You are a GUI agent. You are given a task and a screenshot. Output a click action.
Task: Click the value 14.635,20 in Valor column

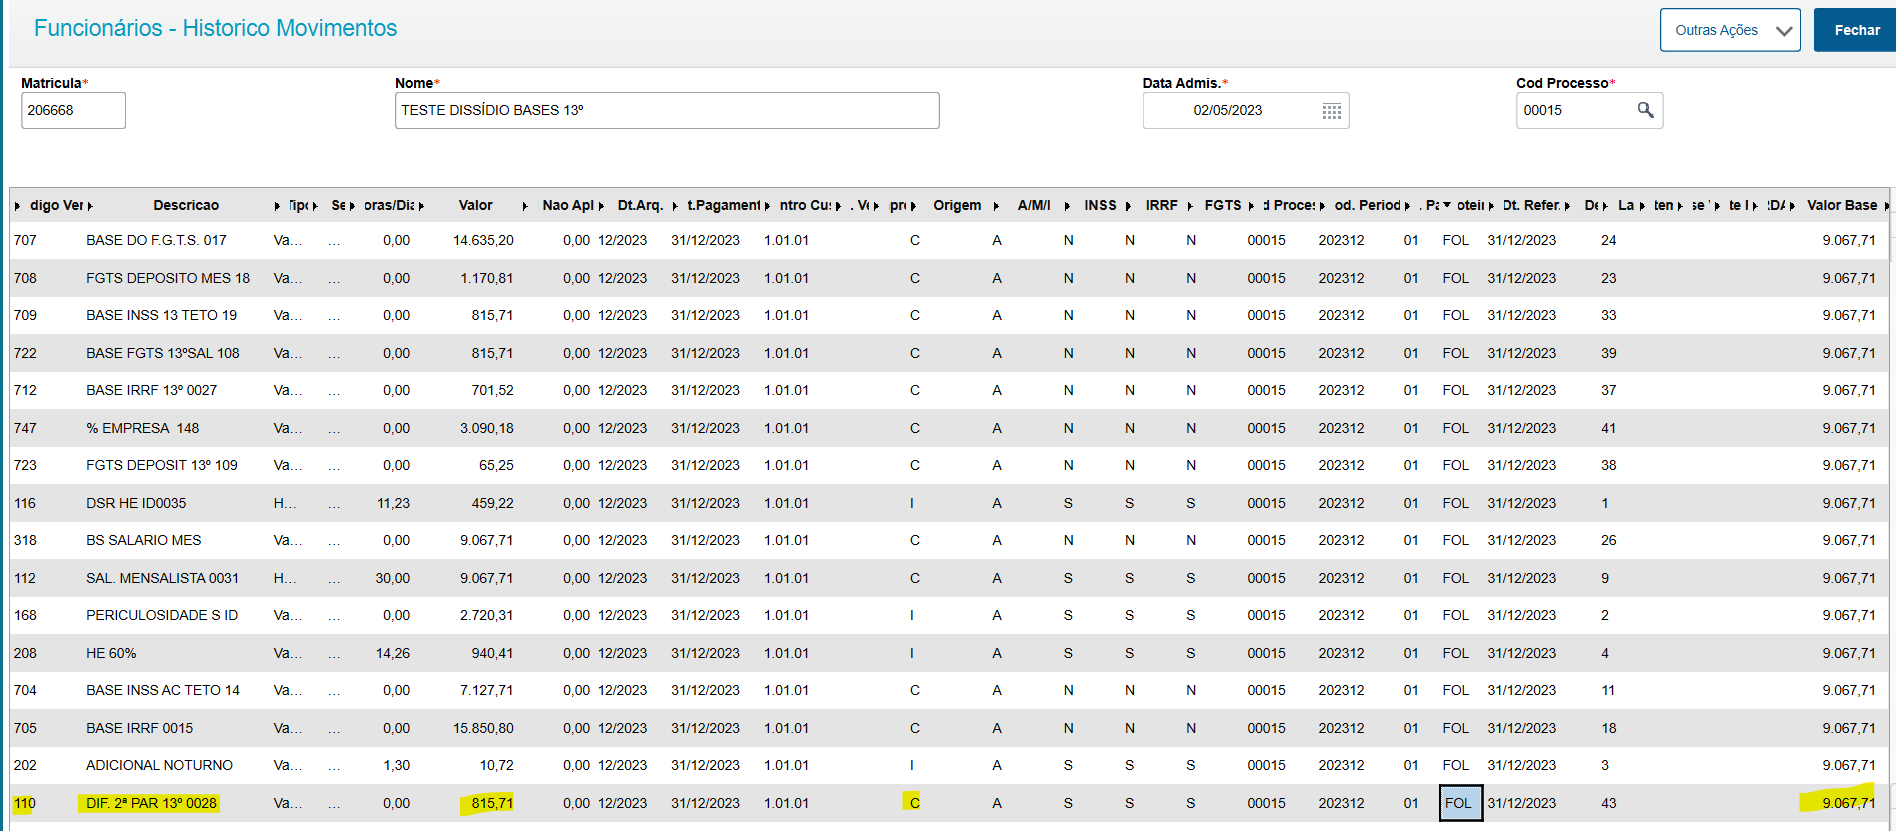[x=483, y=240]
